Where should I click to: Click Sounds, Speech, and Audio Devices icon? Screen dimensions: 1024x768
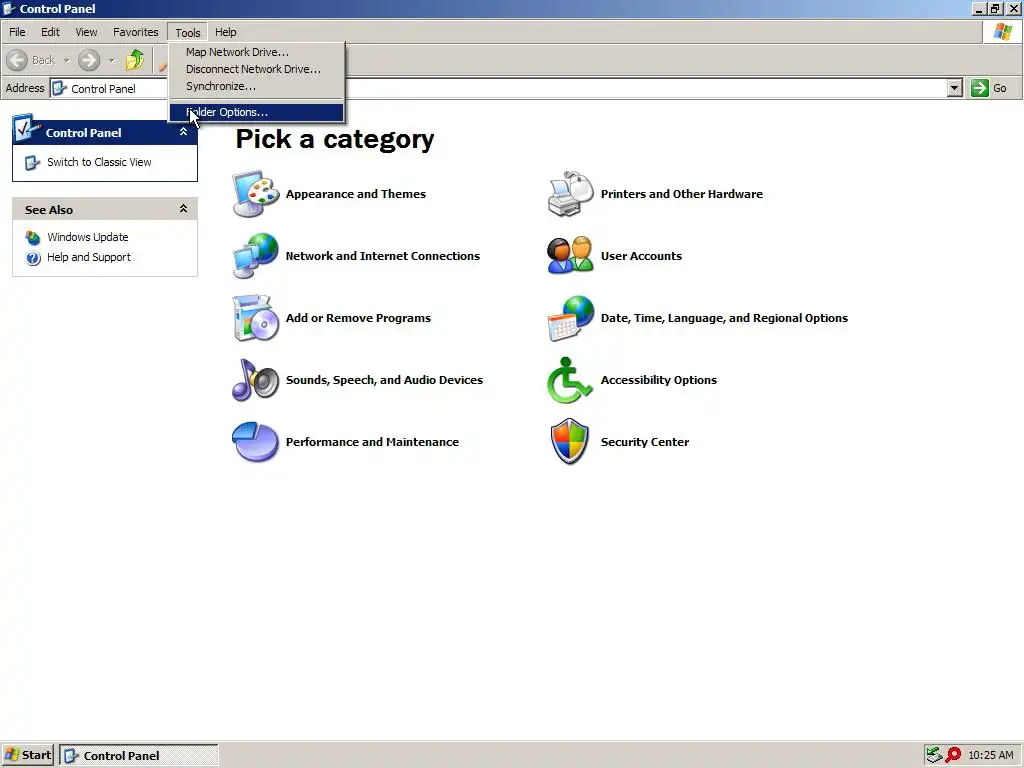[256, 380]
